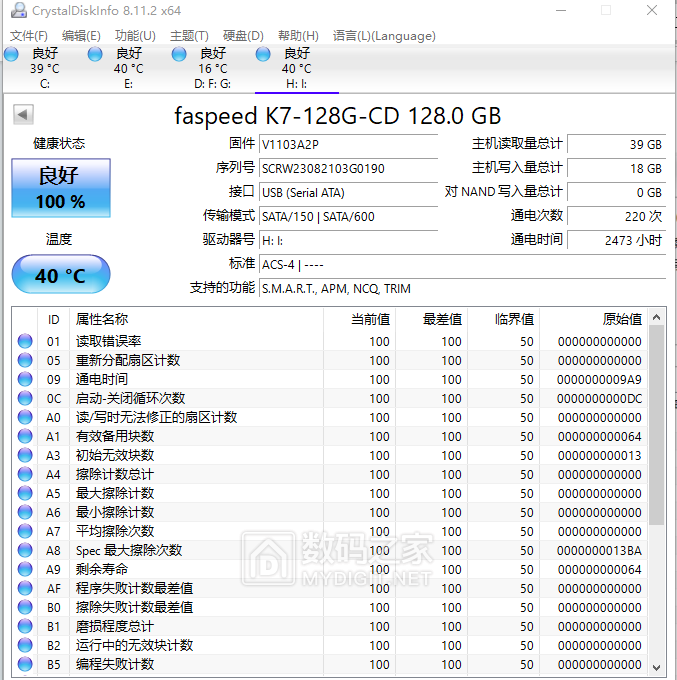Viewport: 677px width, 680px height.
Task: Click the CrystalDiskInfo app icon in title bar
Action: click(x=18, y=10)
